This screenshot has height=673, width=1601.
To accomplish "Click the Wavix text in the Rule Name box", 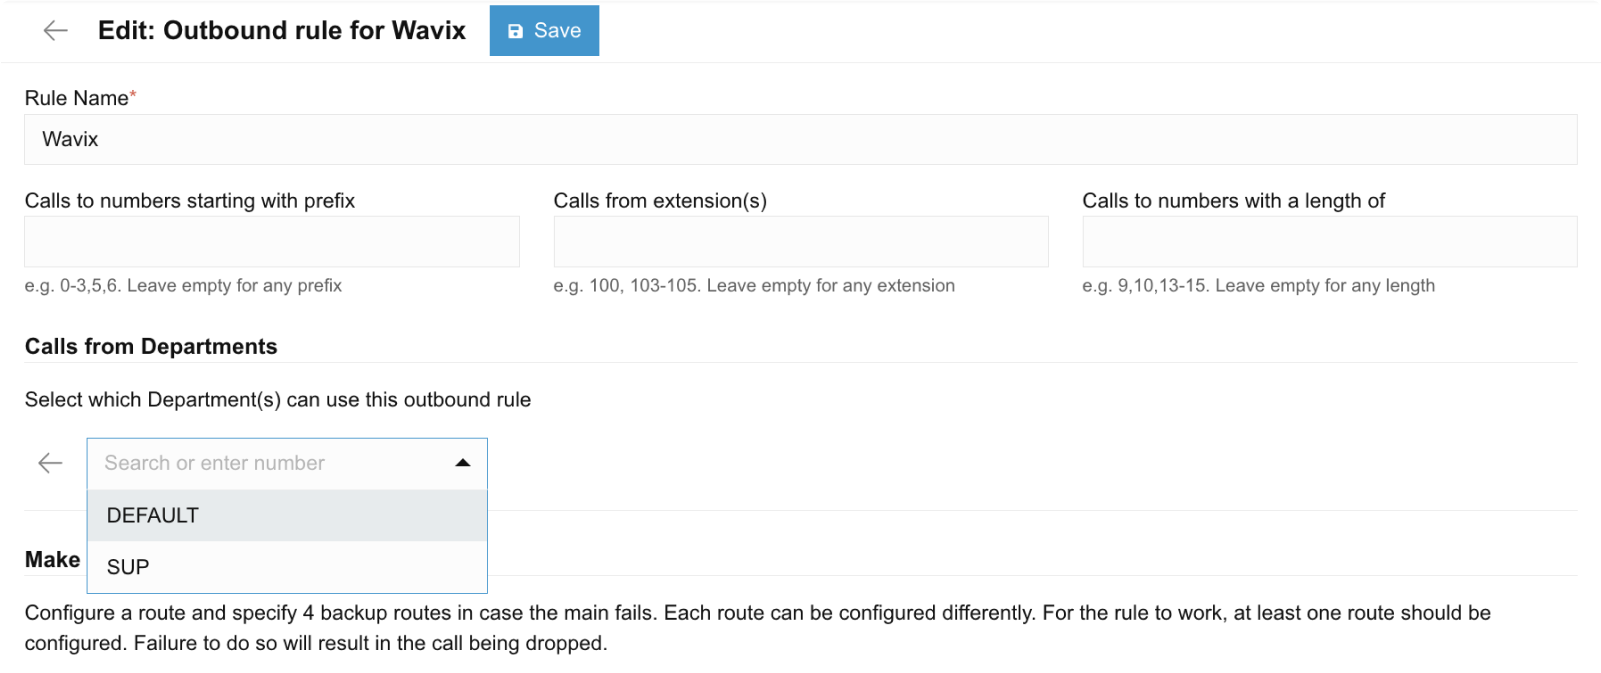I will [69, 139].
